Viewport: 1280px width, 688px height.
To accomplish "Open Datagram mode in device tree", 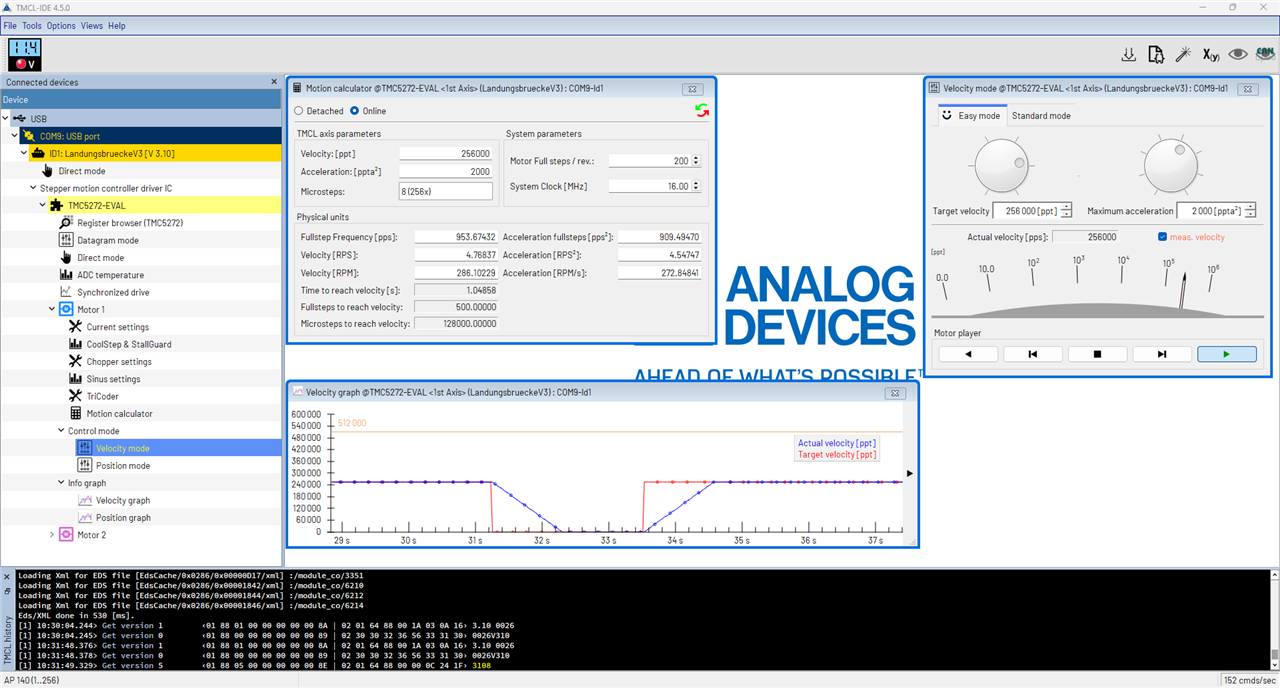I will [x=98, y=240].
